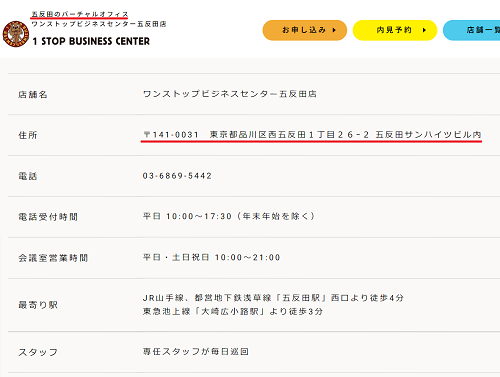Click ワンストップビジネスセンター五反田店 header subtitle
Image resolution: width=500 pixels, height=377 pixels.
pos(99,24)
